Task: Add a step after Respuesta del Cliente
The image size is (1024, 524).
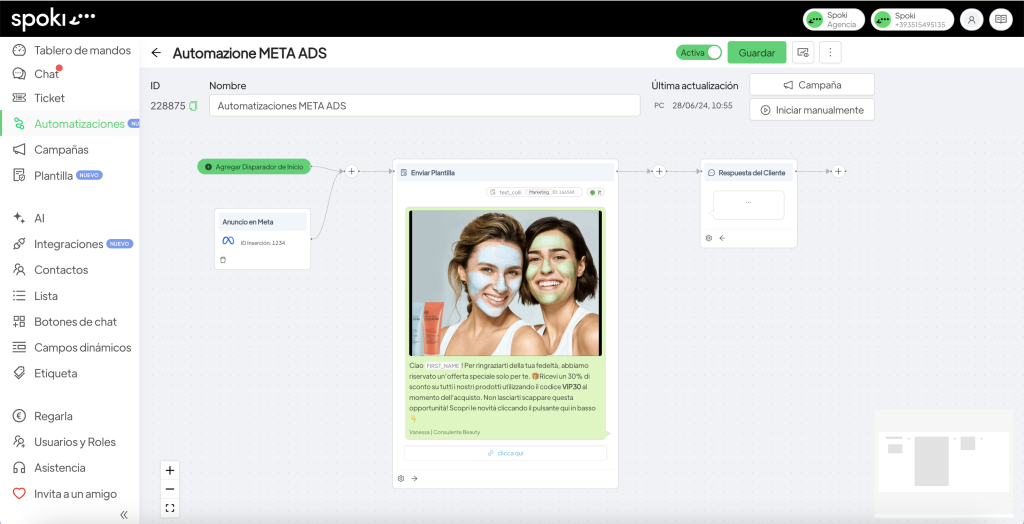Action: click(x=839, y=172)
